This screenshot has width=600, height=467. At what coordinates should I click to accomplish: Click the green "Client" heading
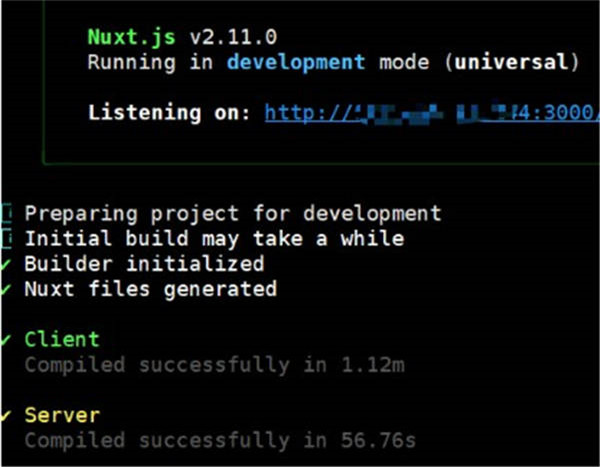[62, 339]
